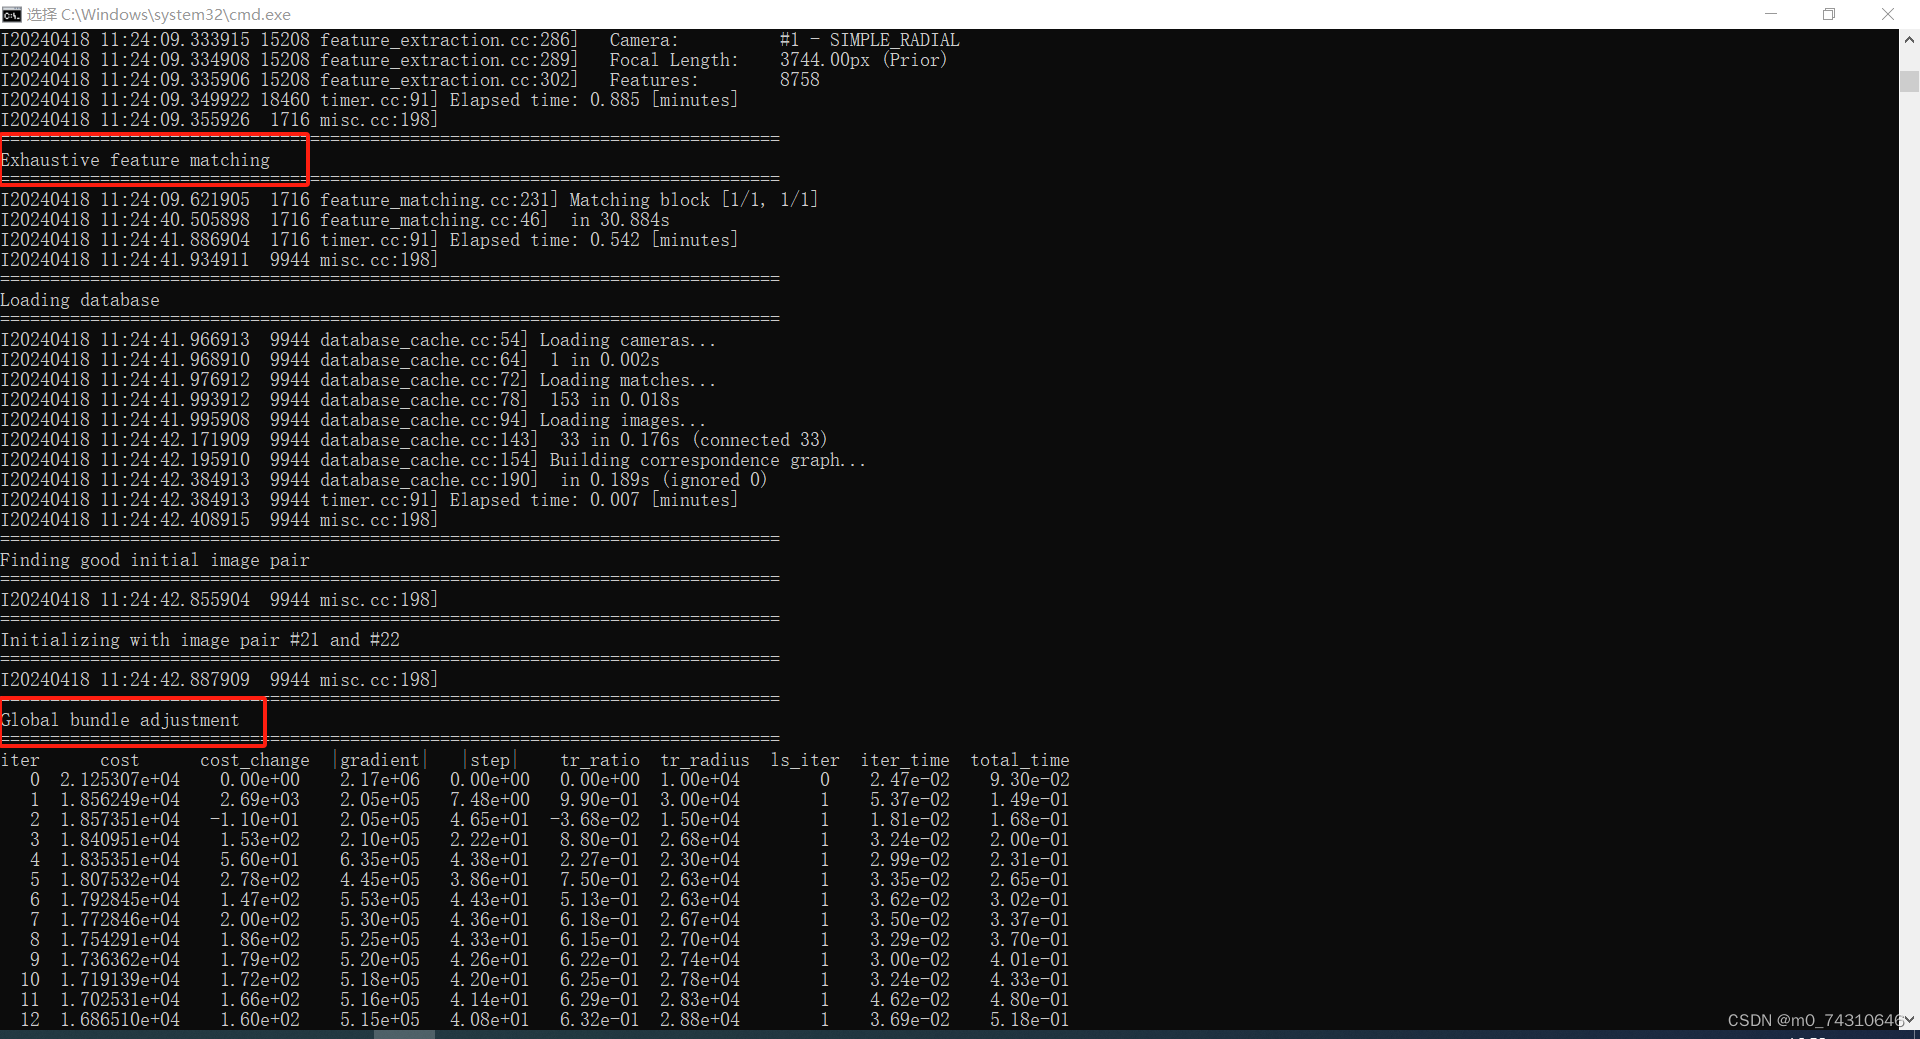Select the highlighted Exhaustive feature matching text

click(137, 159)
